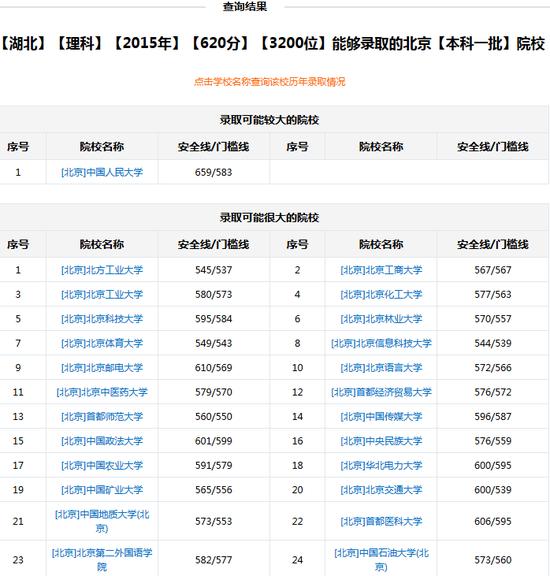Open the 北京工商大学 link
Image resolution: width=550 pixels, height=576 pixels.
[x=381, y=270]
